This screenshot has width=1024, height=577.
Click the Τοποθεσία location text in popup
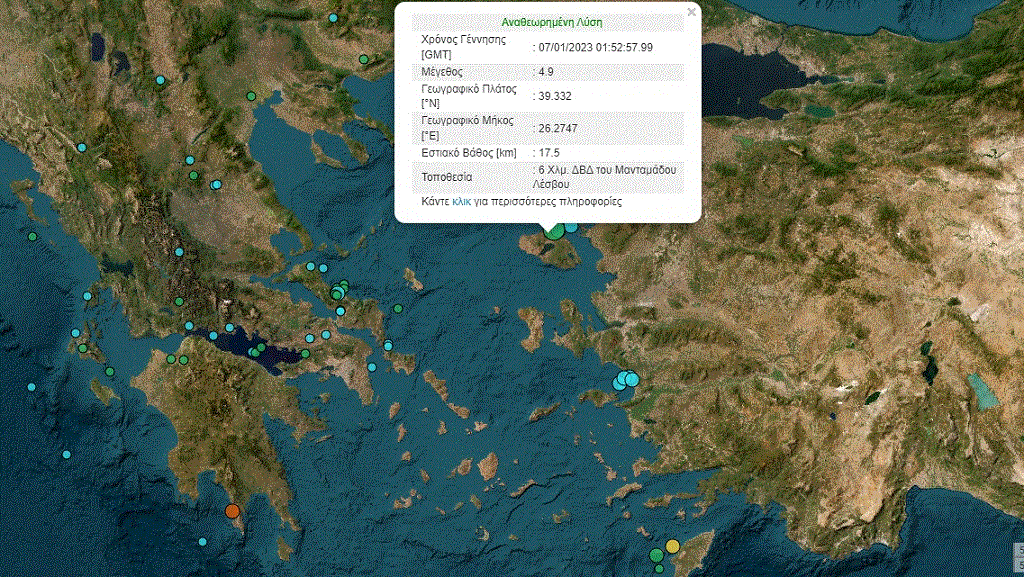tap(606, 178)
